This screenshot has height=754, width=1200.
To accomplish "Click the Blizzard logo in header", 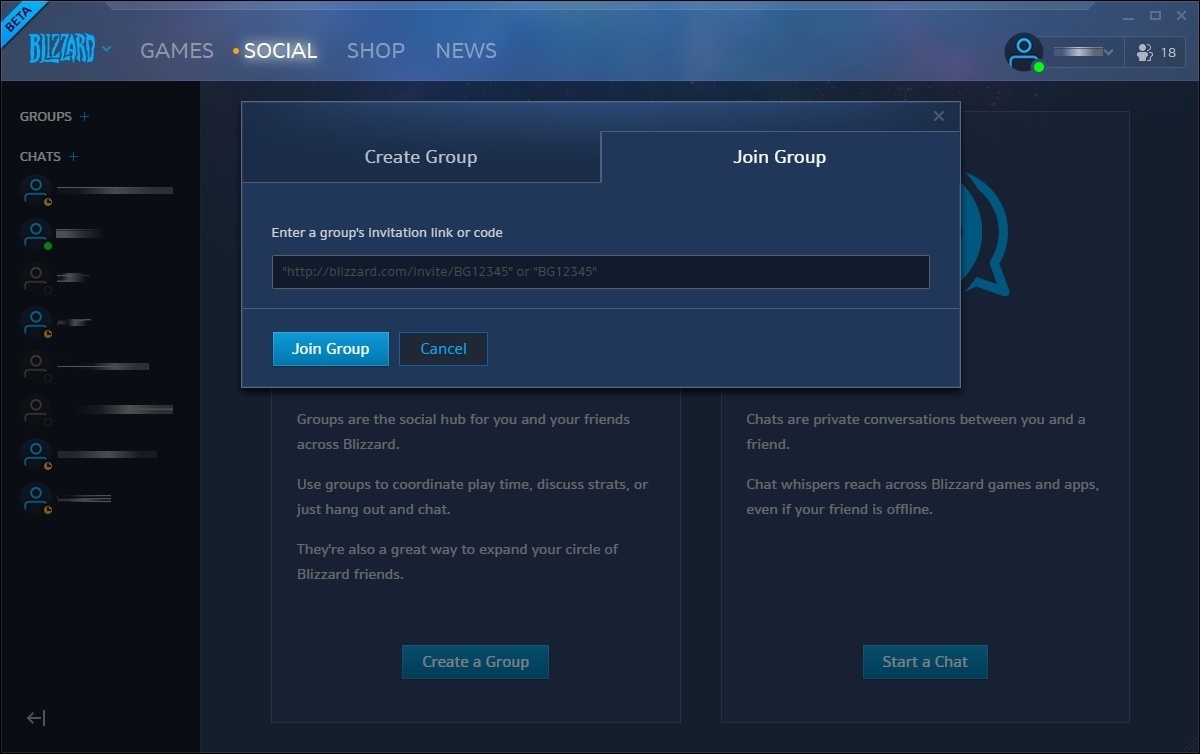I will coord(62,49).
